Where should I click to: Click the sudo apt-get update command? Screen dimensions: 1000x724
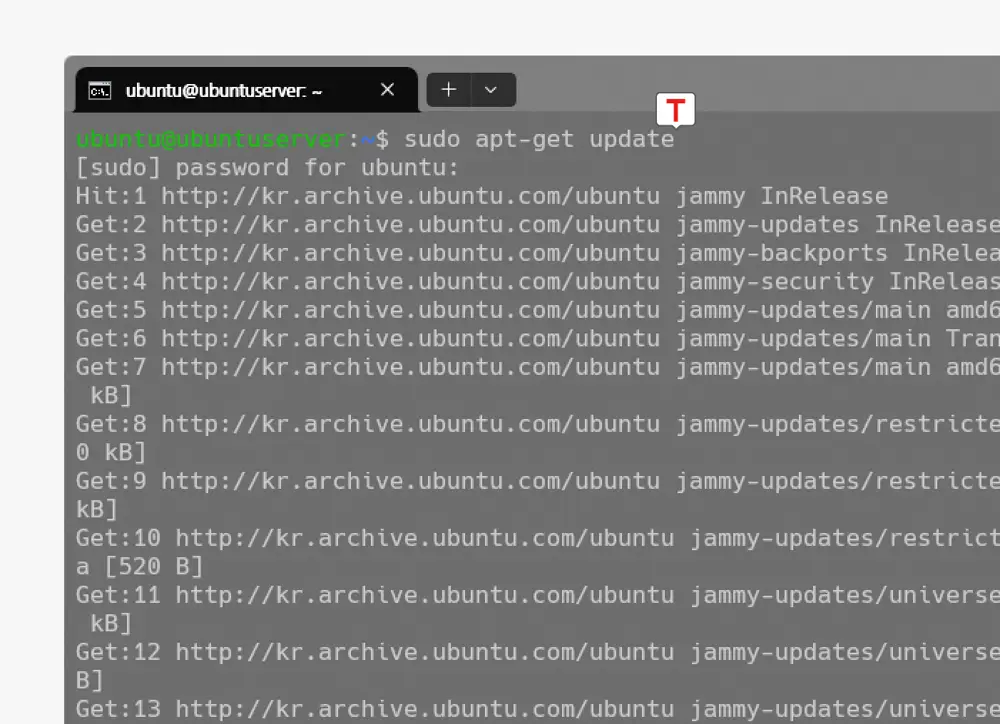(x=539, y=139)
